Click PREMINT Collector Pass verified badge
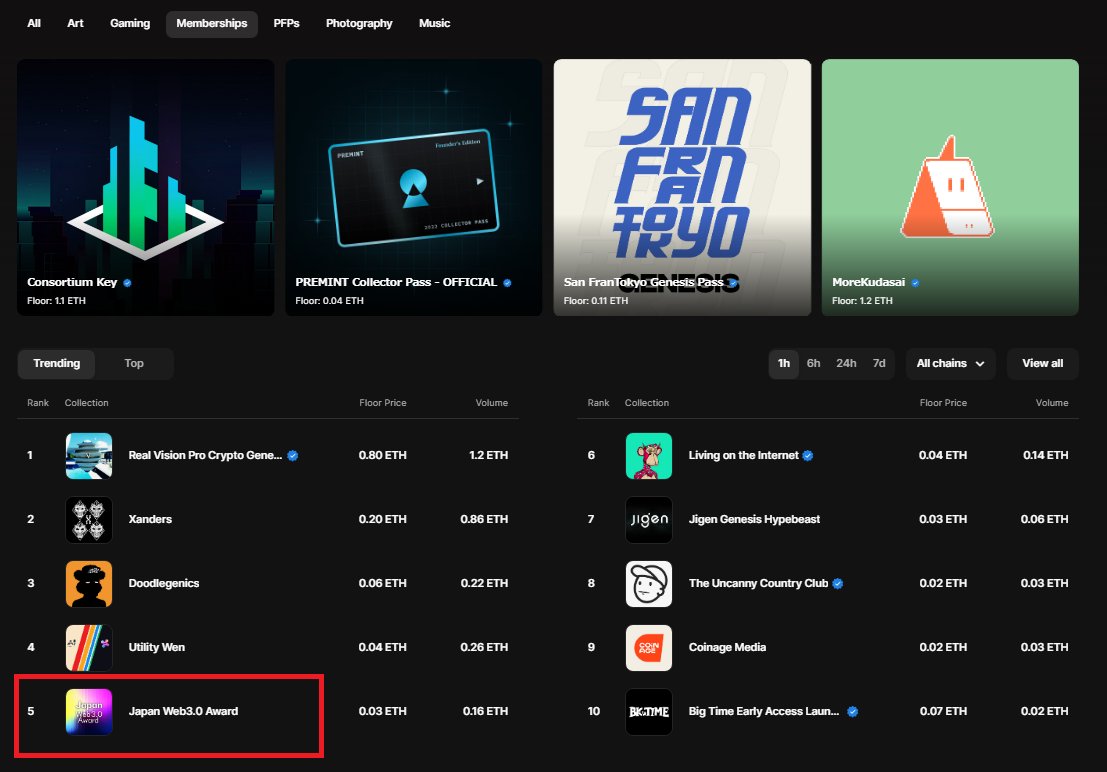Viewport: 1107px width, 772px height. click(x=507, y=283)
